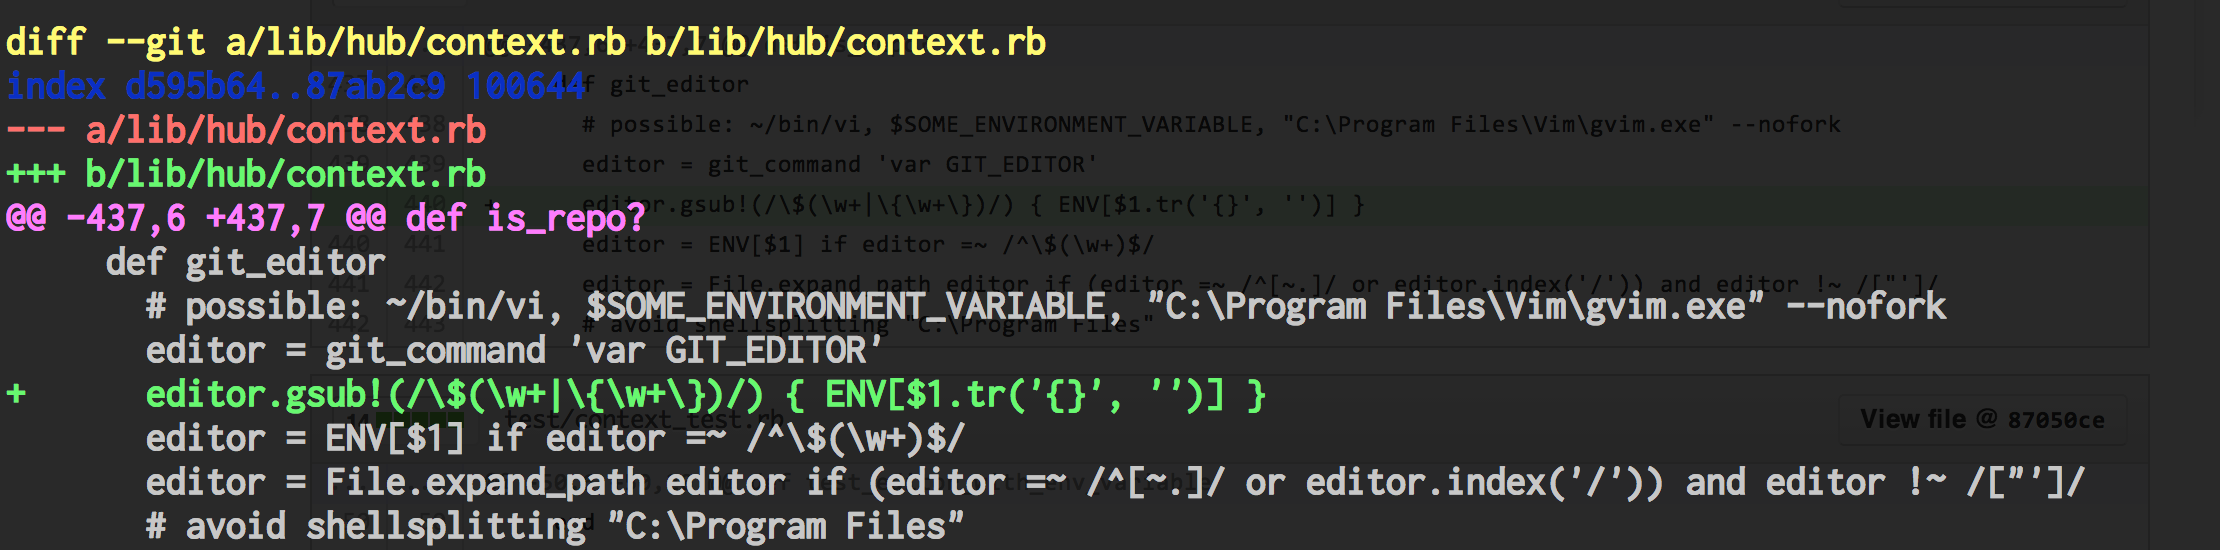Open the faint test/context_test.rb file link
The image size is (2220, 550).
click(645, 420)
